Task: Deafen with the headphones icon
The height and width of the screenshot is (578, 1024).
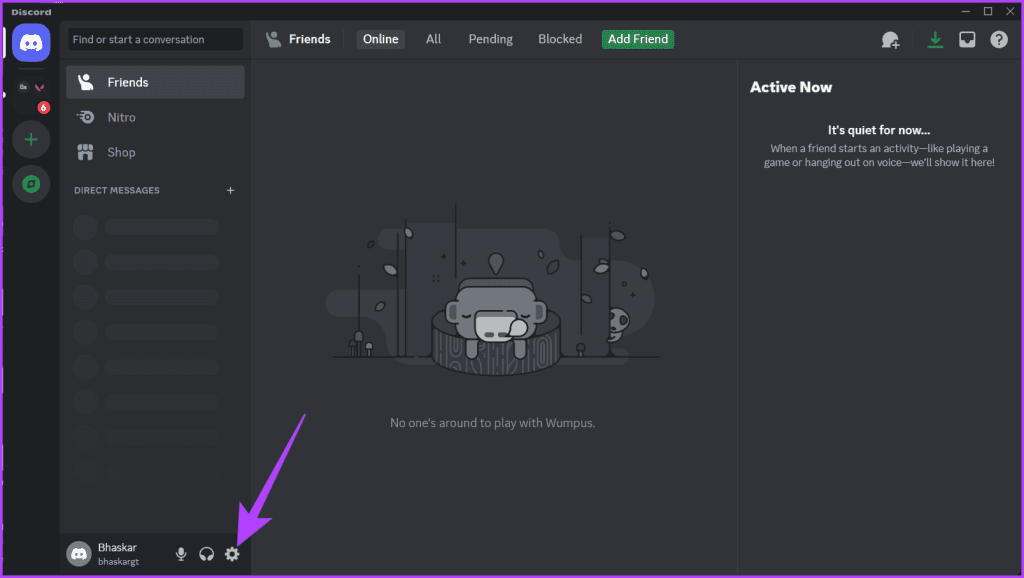Action: [206, 553]
